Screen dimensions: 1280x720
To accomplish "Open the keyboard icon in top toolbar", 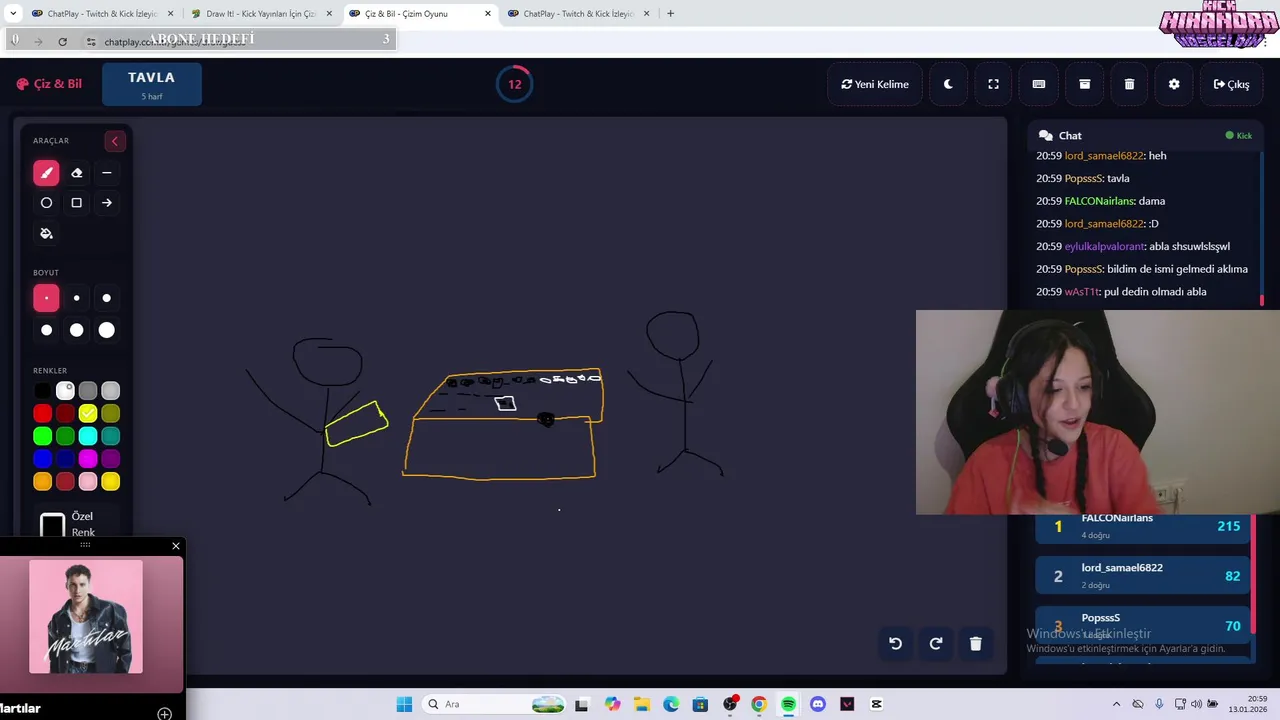I will pyautogui.click(x=1039, y=84).
